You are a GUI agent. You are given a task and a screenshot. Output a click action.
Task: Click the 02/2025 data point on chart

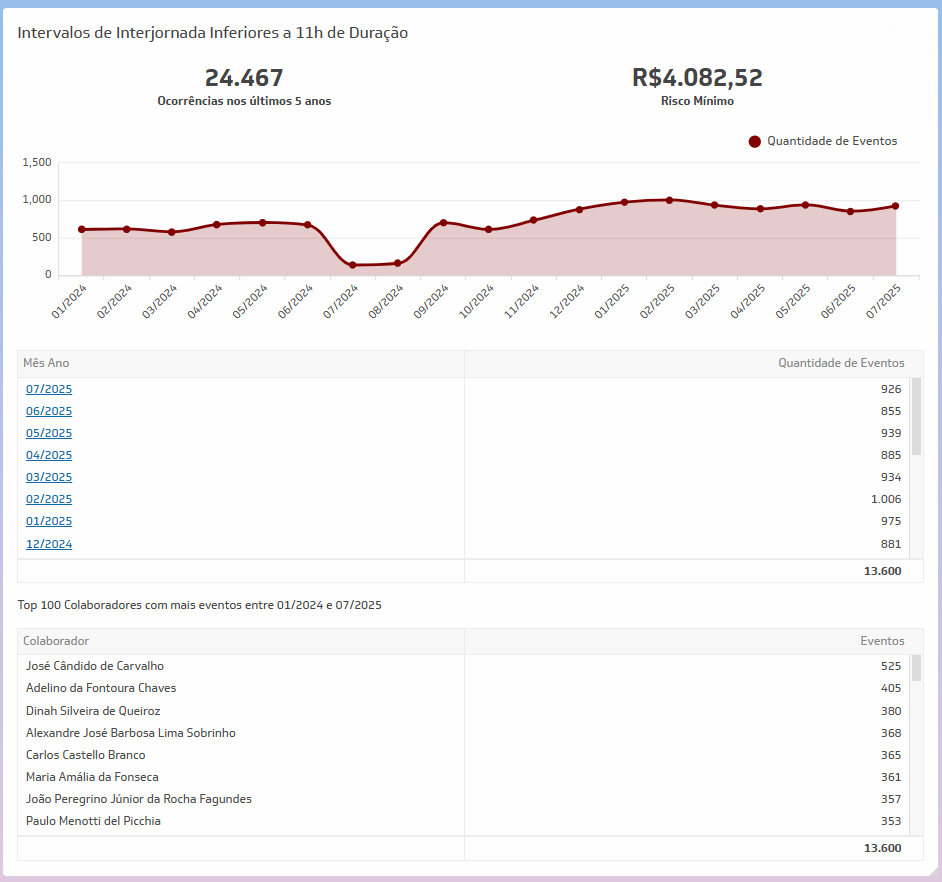(x=669, y=200)
